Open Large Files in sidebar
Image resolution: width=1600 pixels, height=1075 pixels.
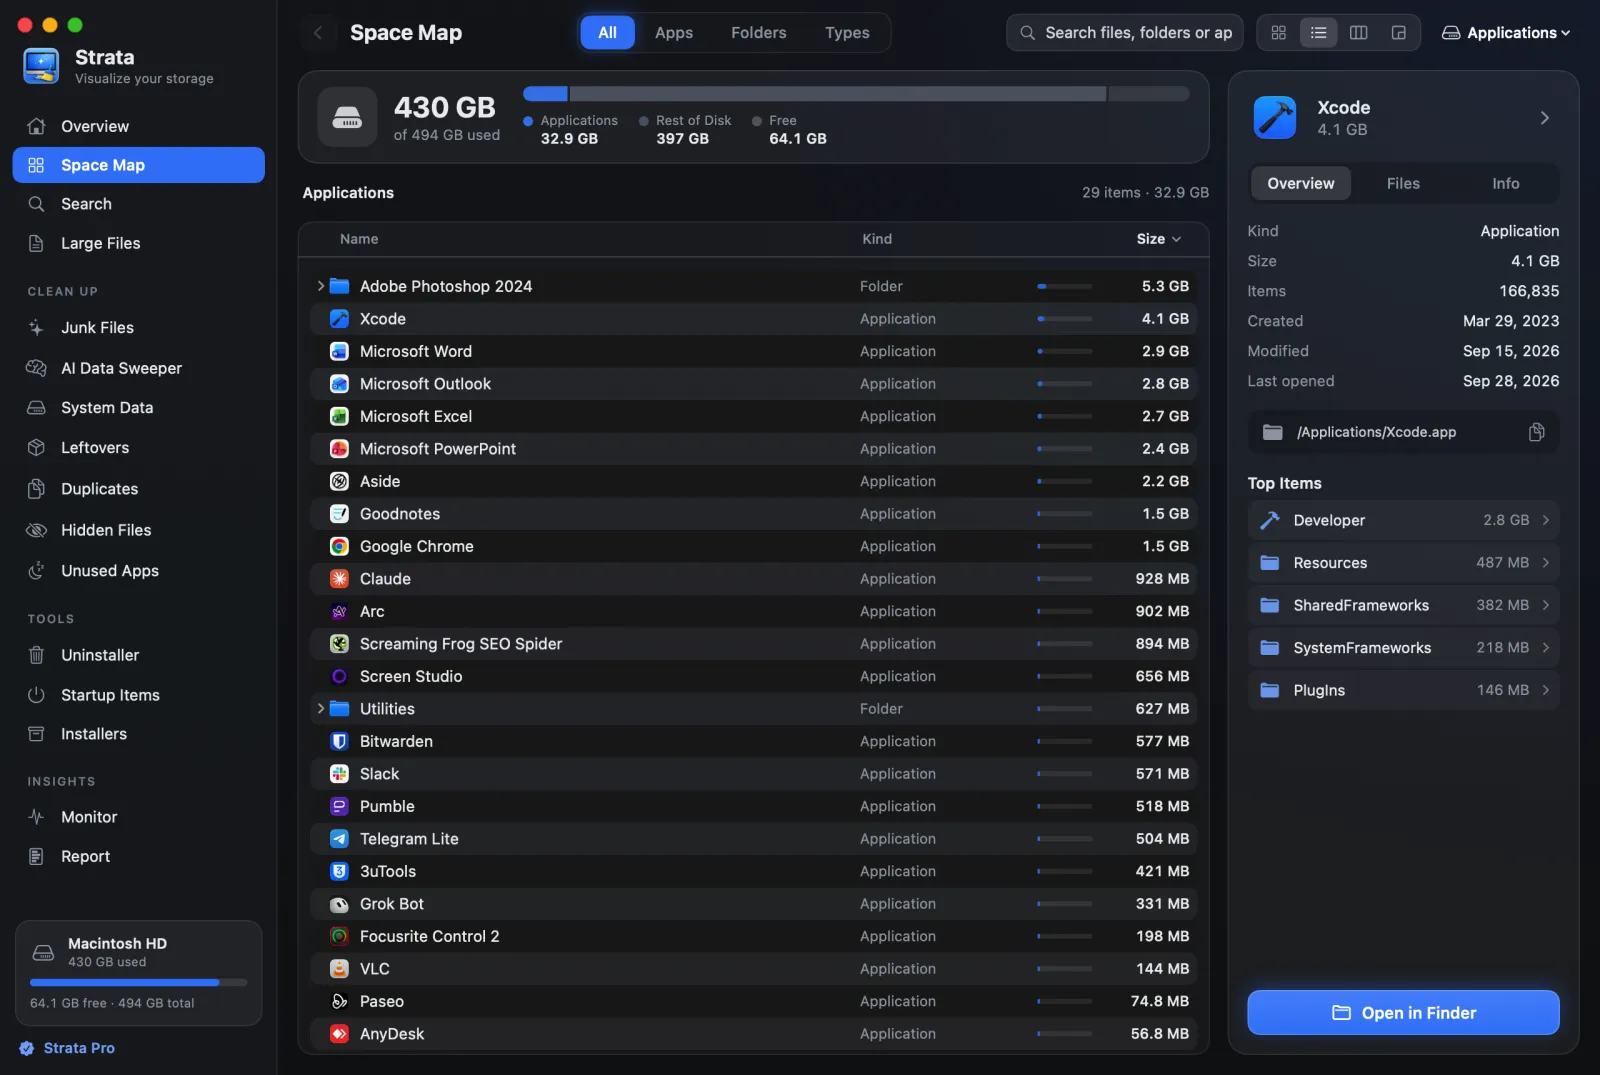[138, 243]
